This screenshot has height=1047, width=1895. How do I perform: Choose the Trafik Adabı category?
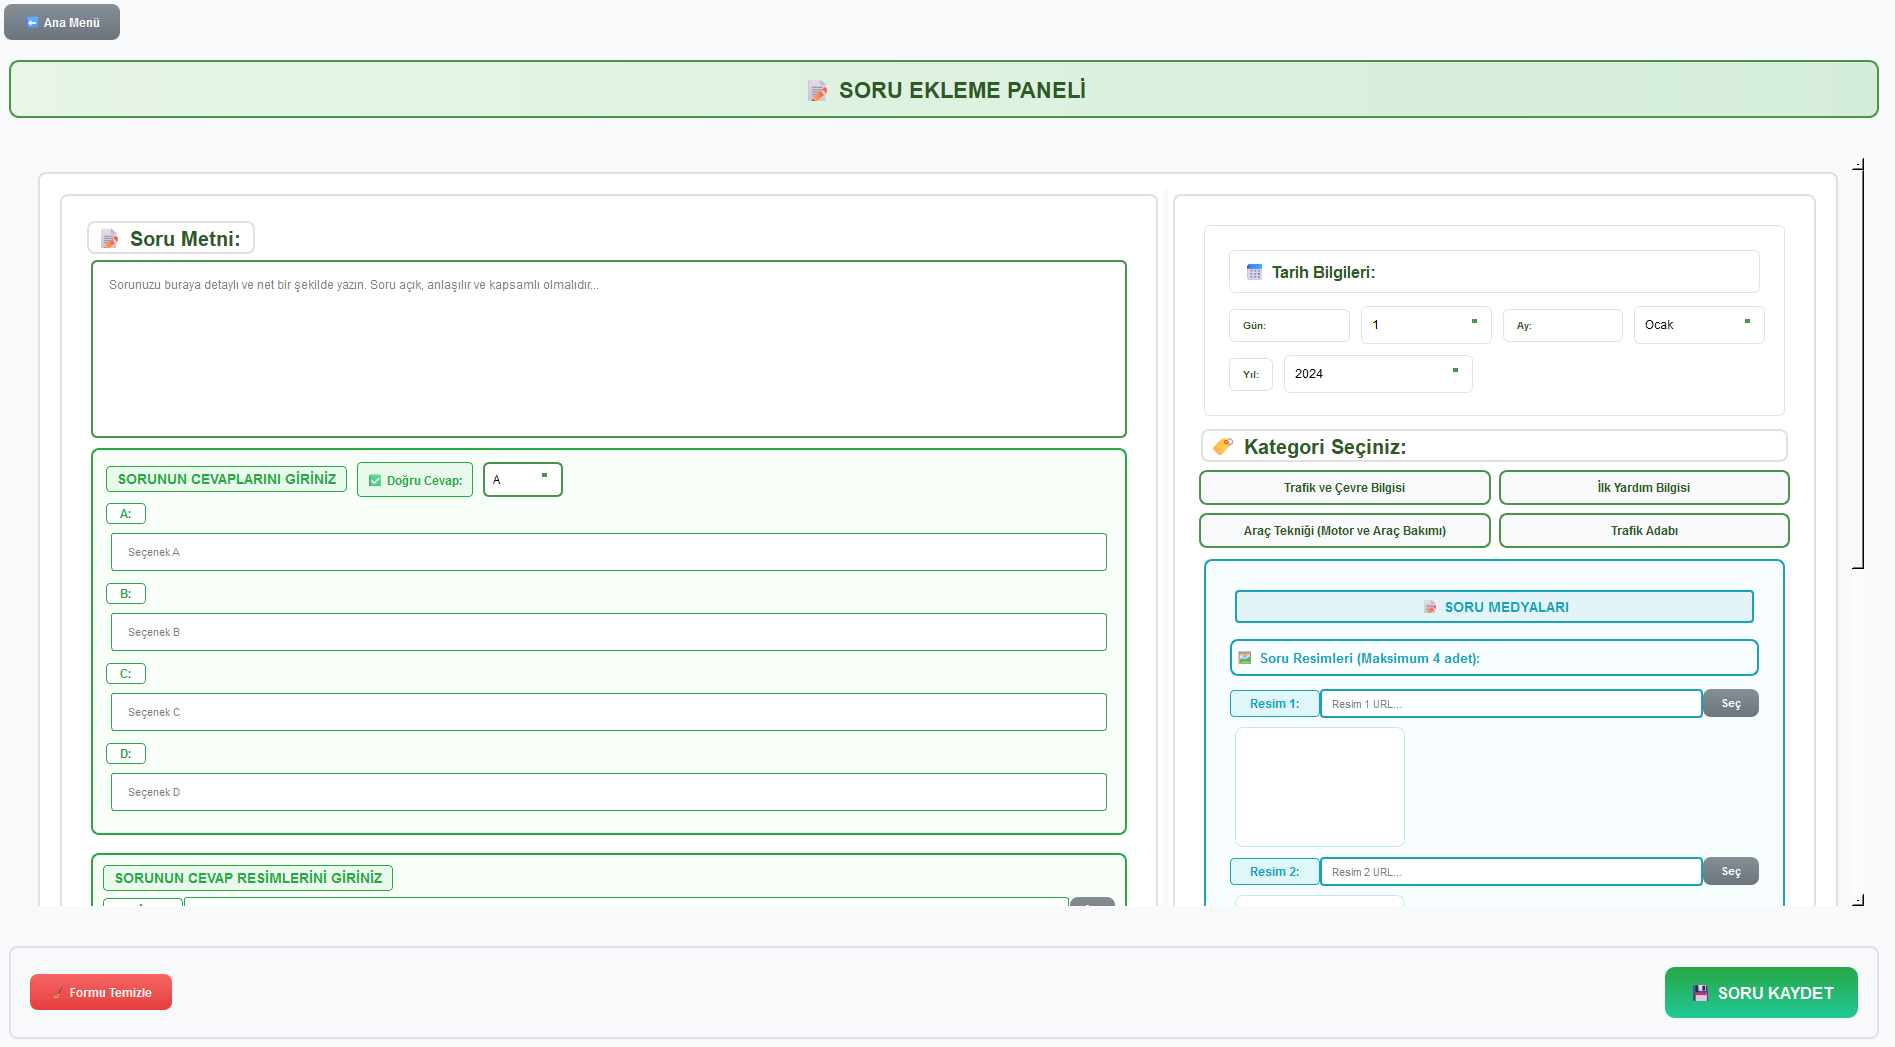click(1643, 531)
